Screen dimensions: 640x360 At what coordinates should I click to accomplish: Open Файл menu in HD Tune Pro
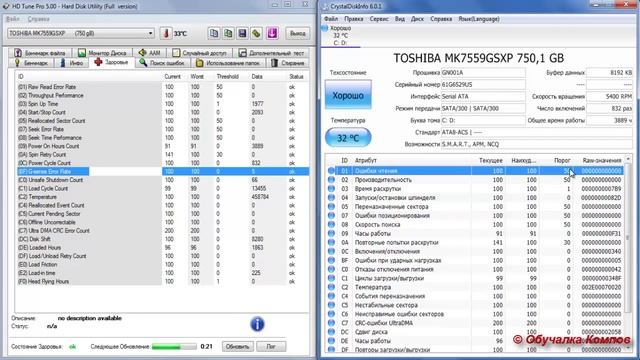pos(13,19)
